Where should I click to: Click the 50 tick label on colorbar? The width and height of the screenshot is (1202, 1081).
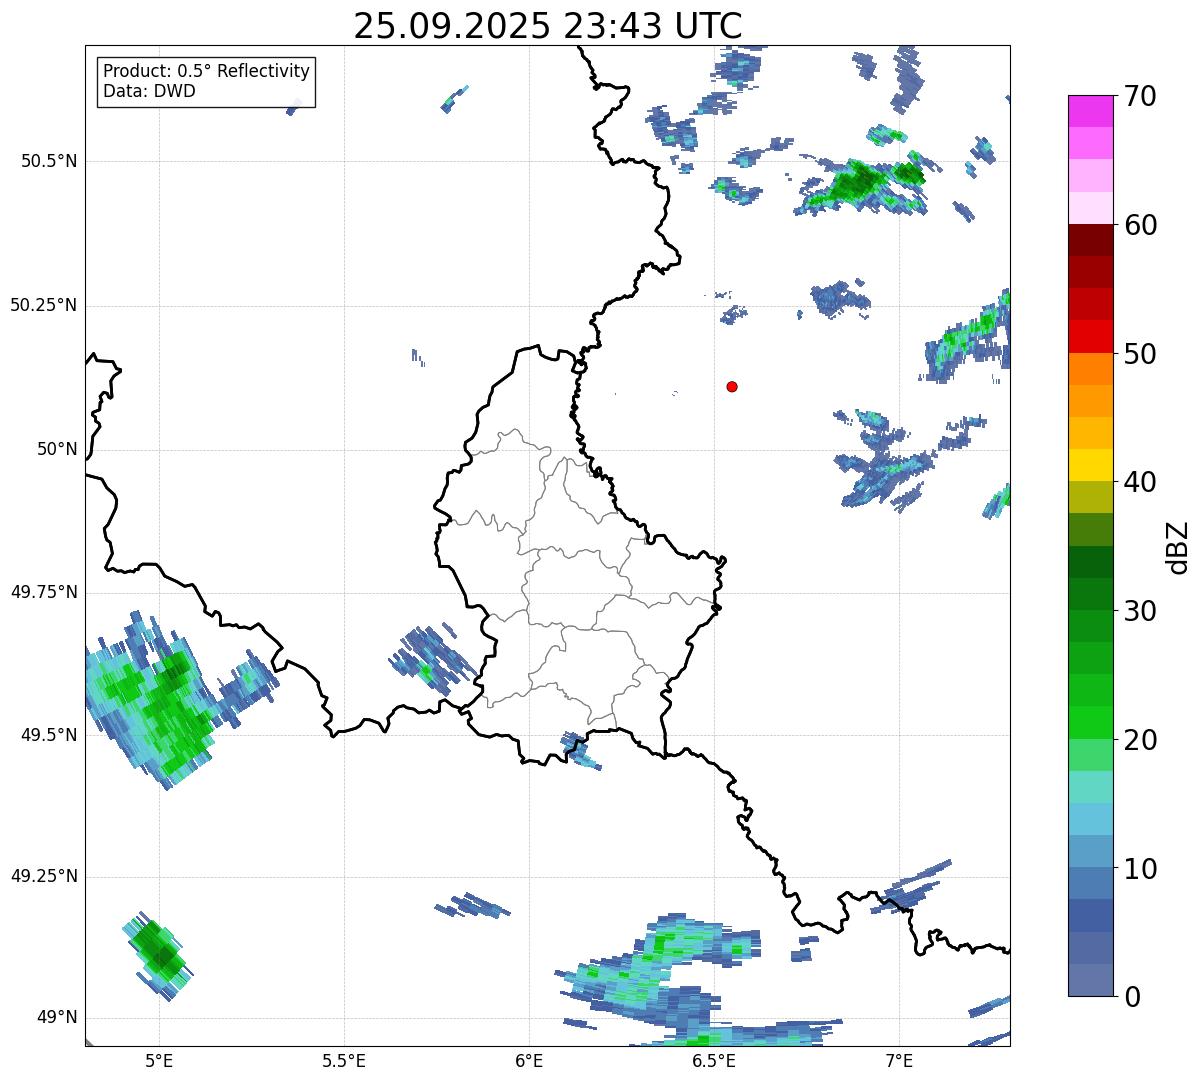(x=1140, y=354)
